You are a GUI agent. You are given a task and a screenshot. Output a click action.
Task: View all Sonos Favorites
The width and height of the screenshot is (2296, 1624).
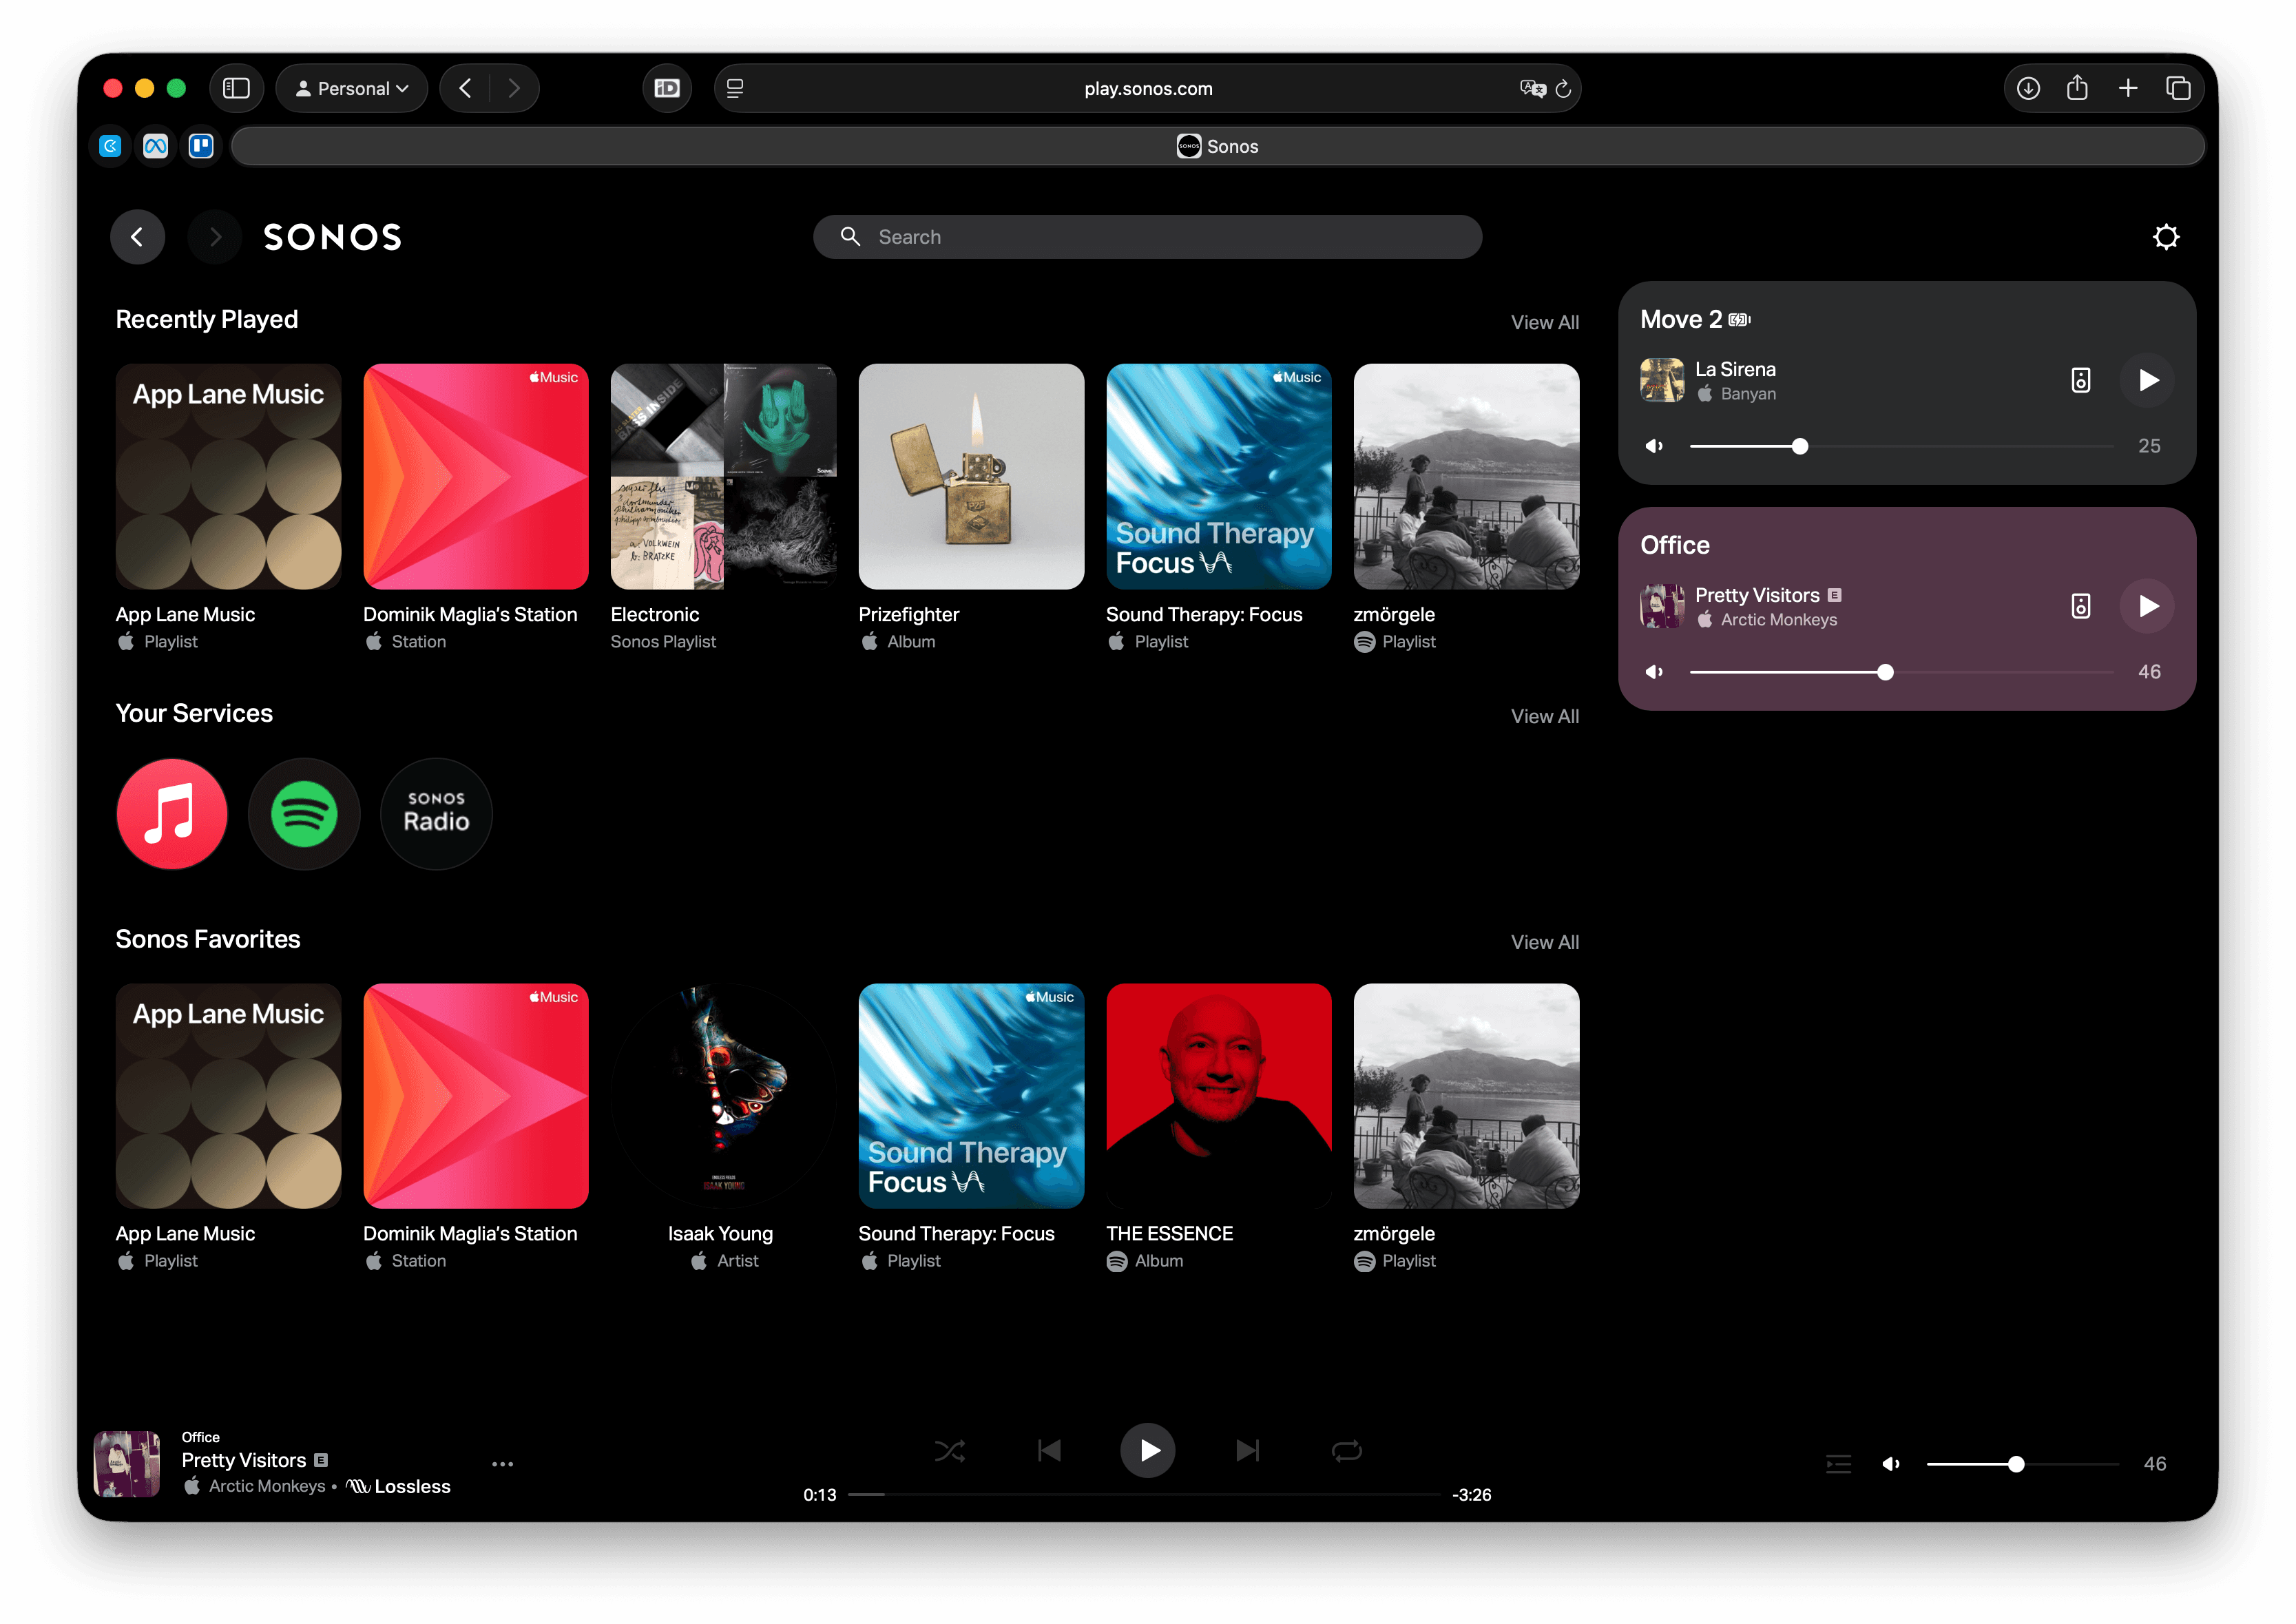click(1544, 942)
